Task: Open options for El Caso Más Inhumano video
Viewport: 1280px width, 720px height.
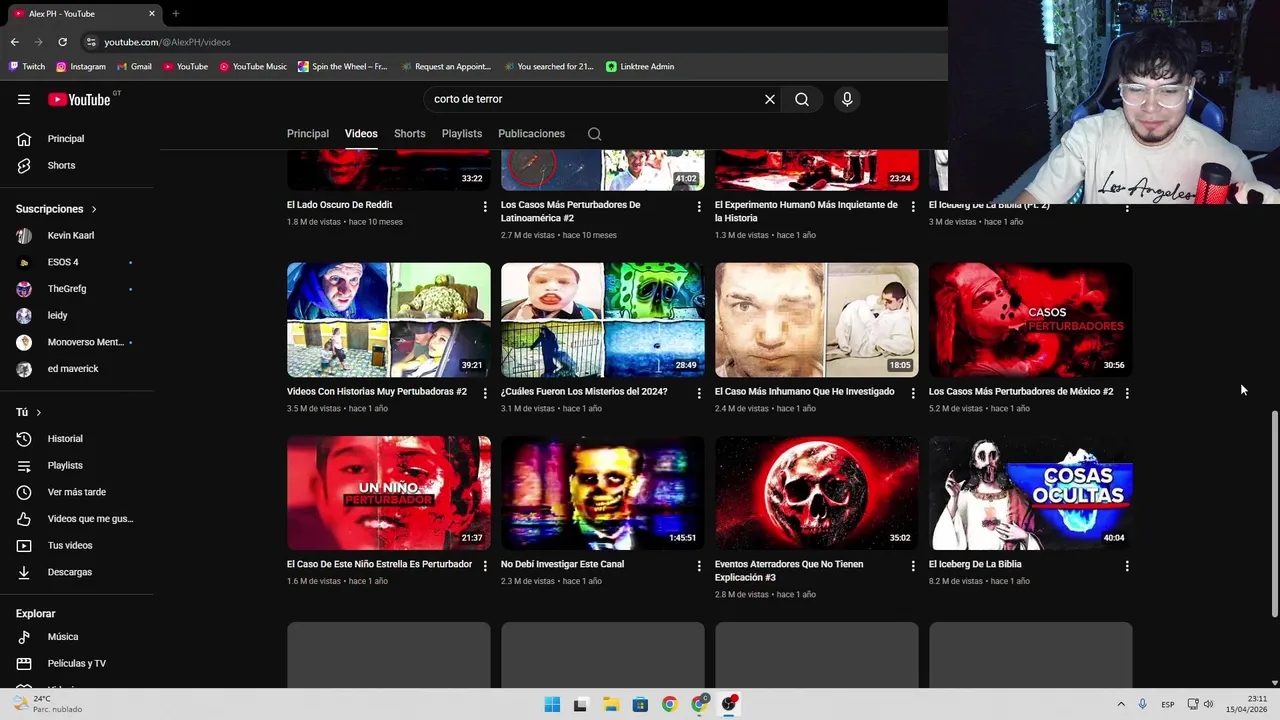Action: pos(913,393)
